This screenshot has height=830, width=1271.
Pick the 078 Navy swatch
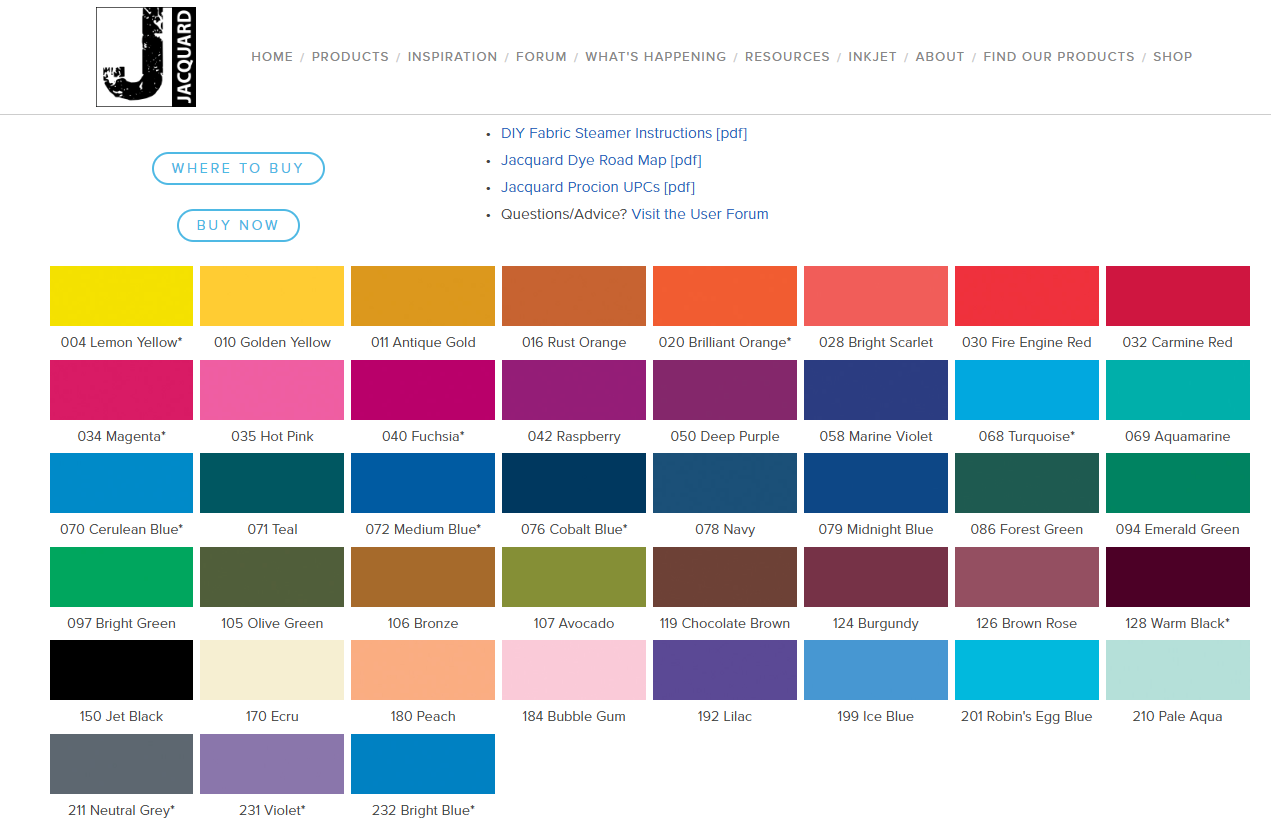tap(725, 483)
